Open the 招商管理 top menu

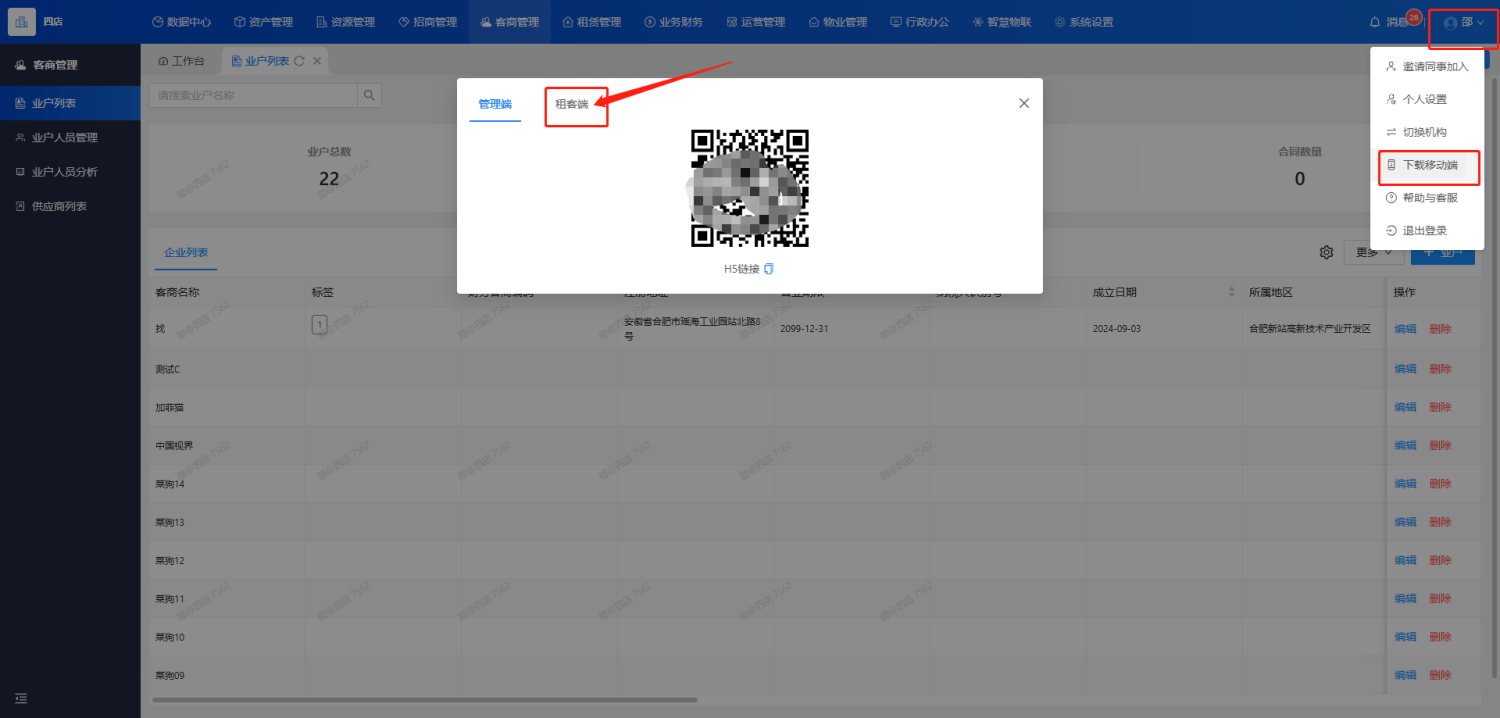click(427, 22)
